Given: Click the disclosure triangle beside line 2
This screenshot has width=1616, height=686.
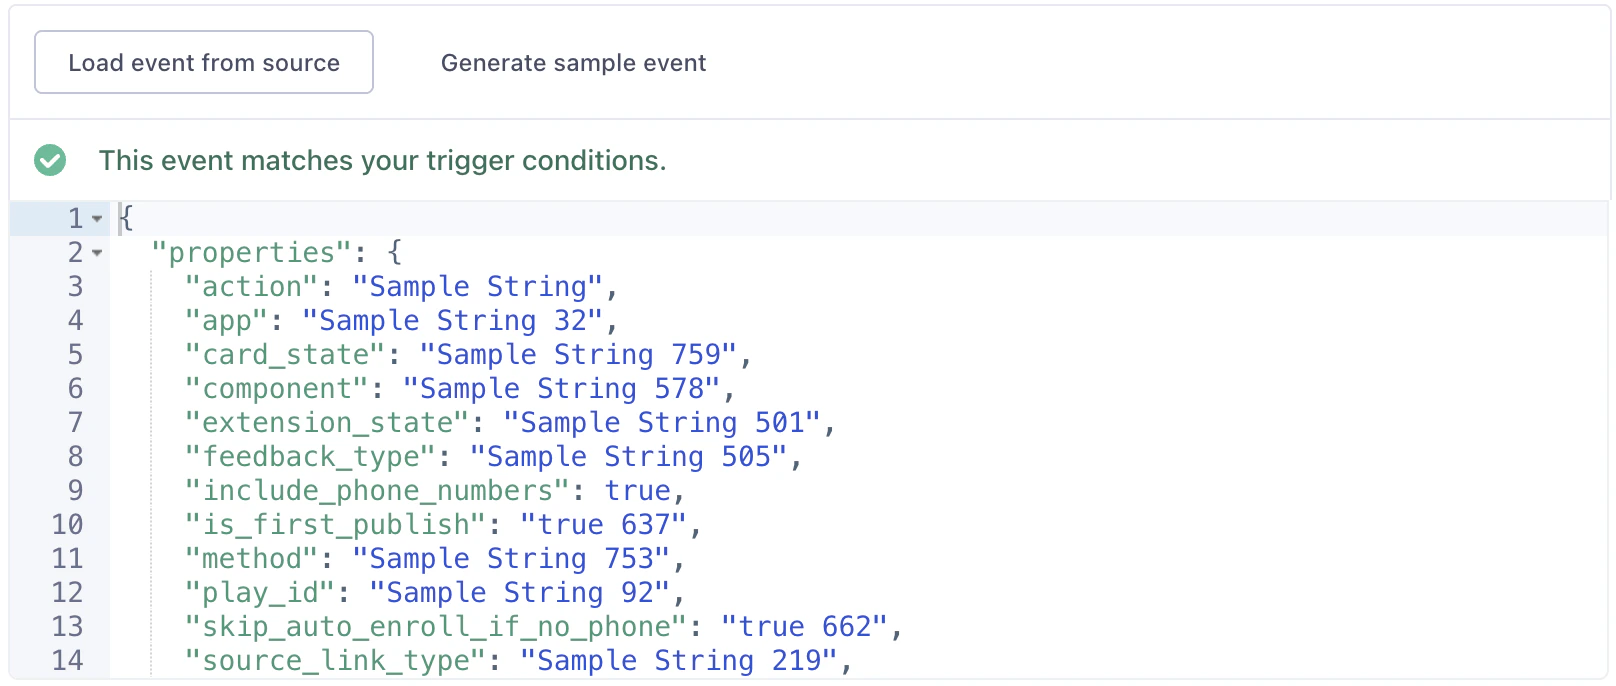Looking at the screenshot, I should click(x=96, y=253).
